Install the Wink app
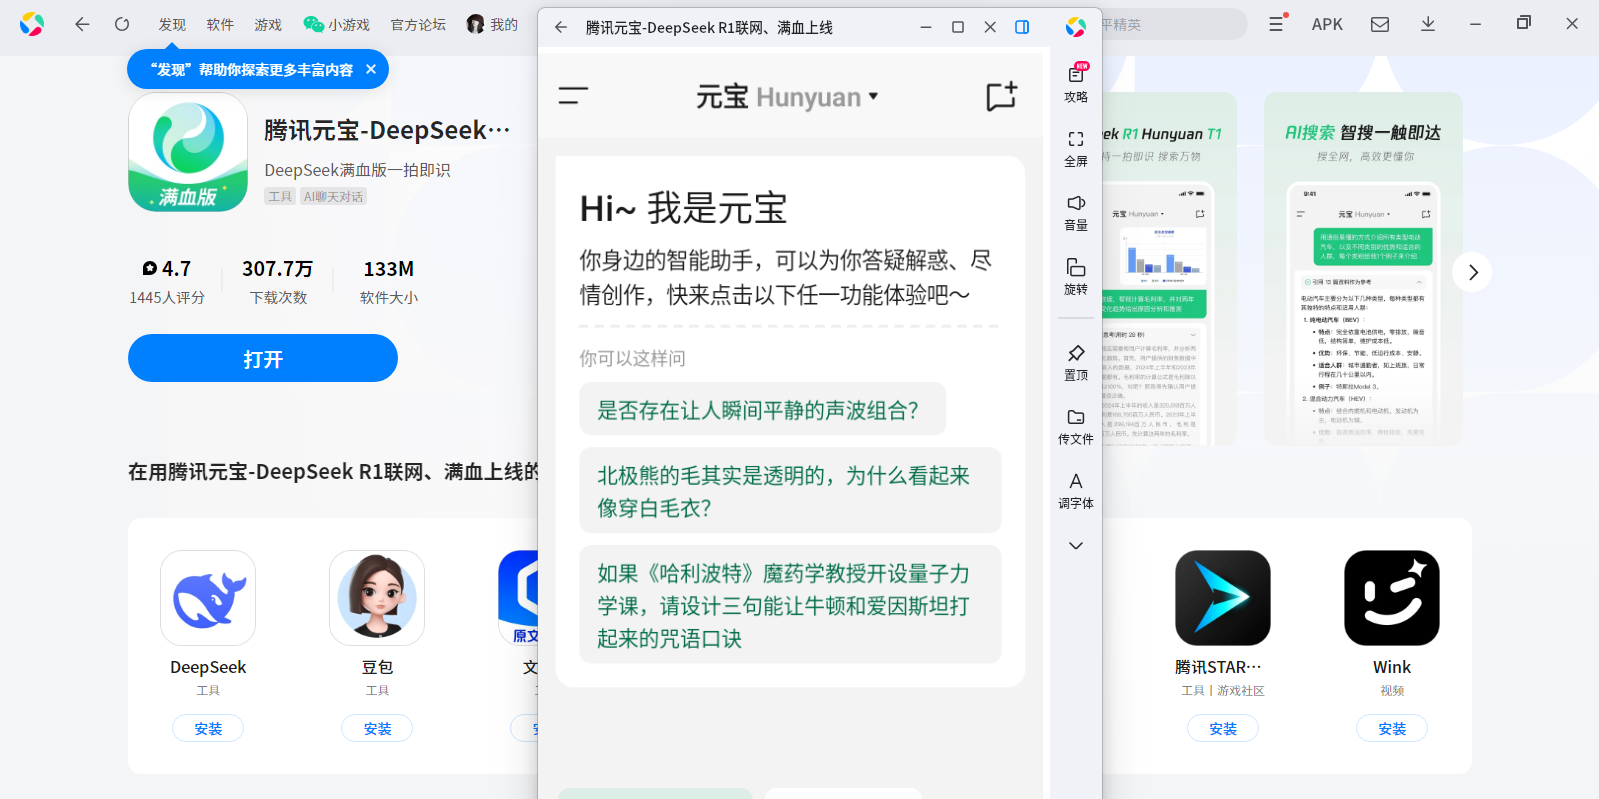This screenshot has width=1599, height=799. point(1392,728)
